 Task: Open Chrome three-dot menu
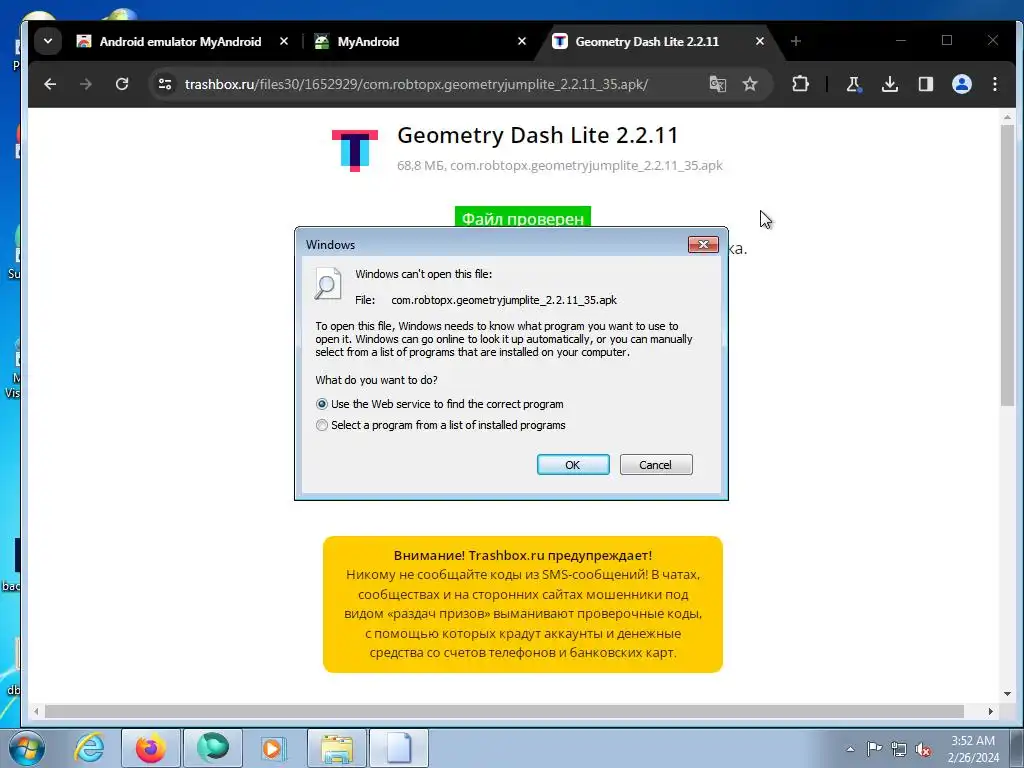[x=995, y=84]
